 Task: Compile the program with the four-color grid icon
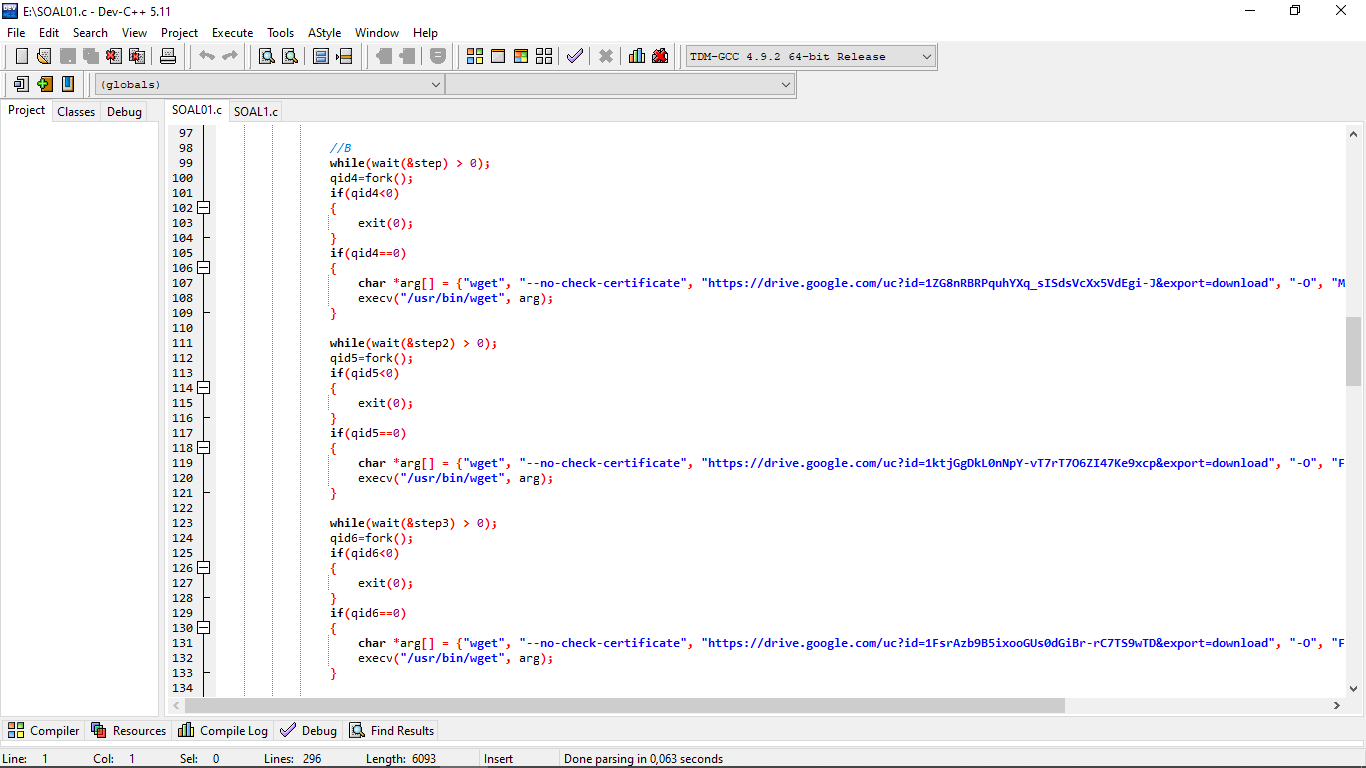point(475,56)
